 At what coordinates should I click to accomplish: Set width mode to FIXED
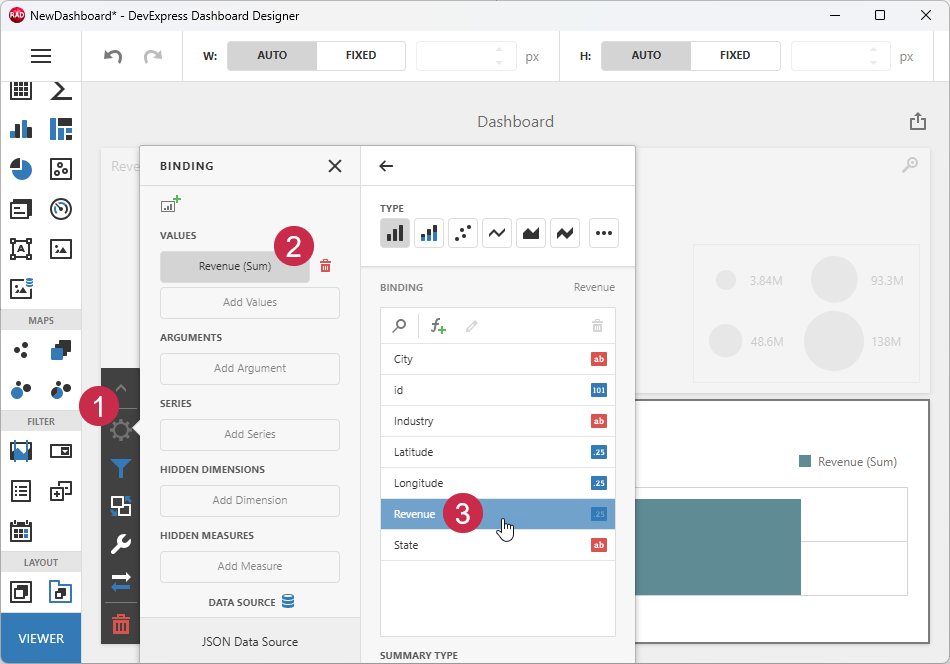point(360,55)
